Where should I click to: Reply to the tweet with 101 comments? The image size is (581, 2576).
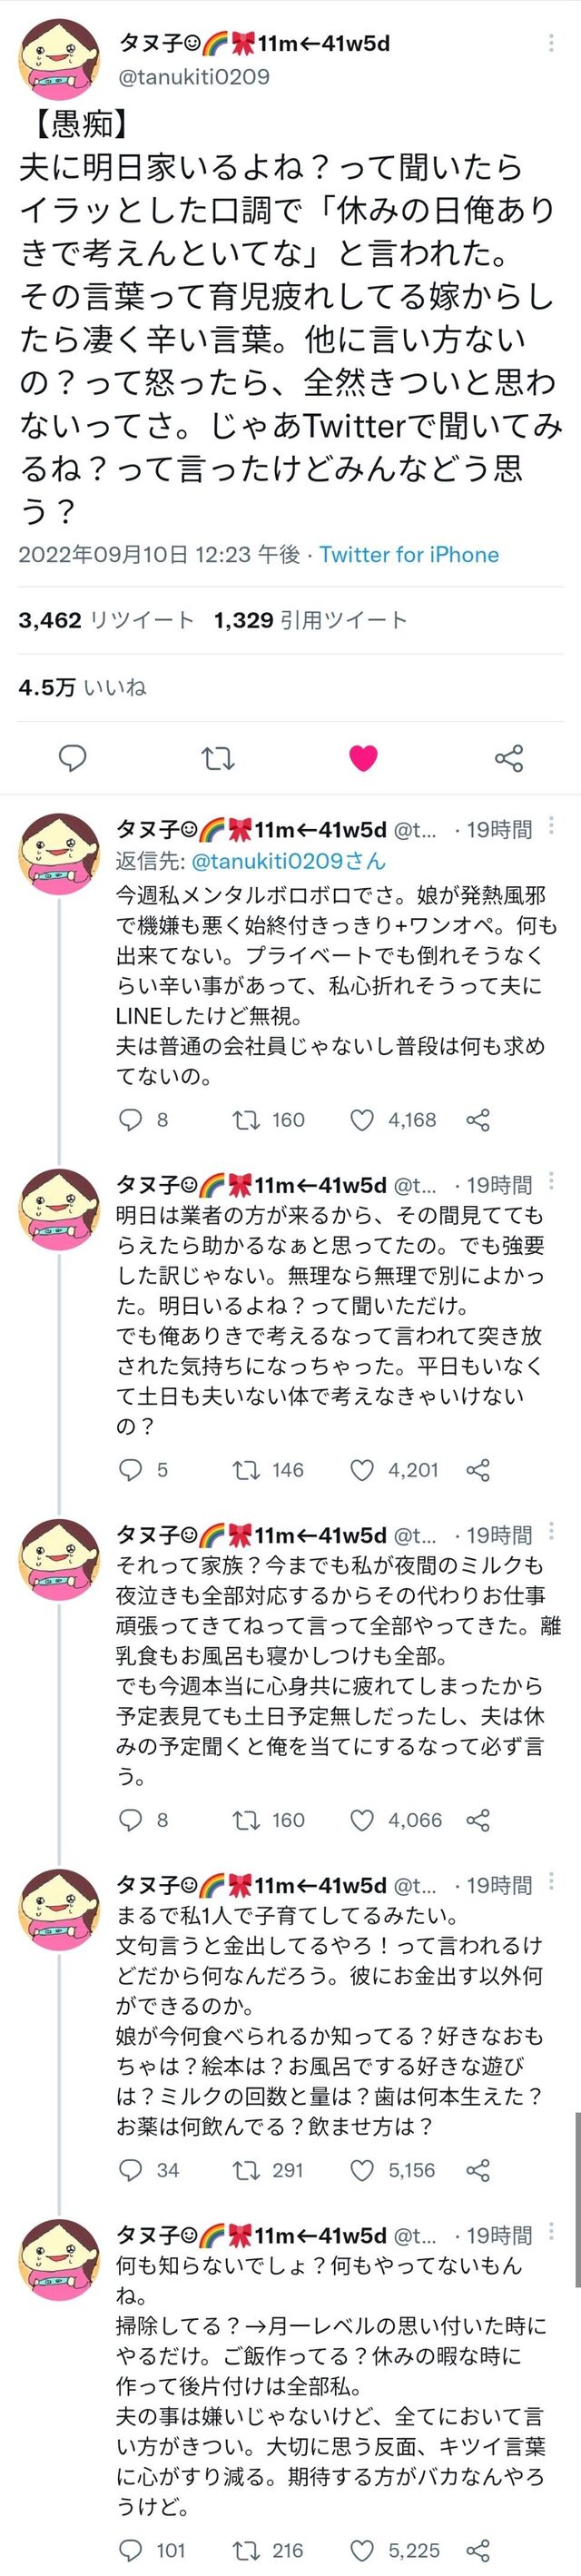131,2550
